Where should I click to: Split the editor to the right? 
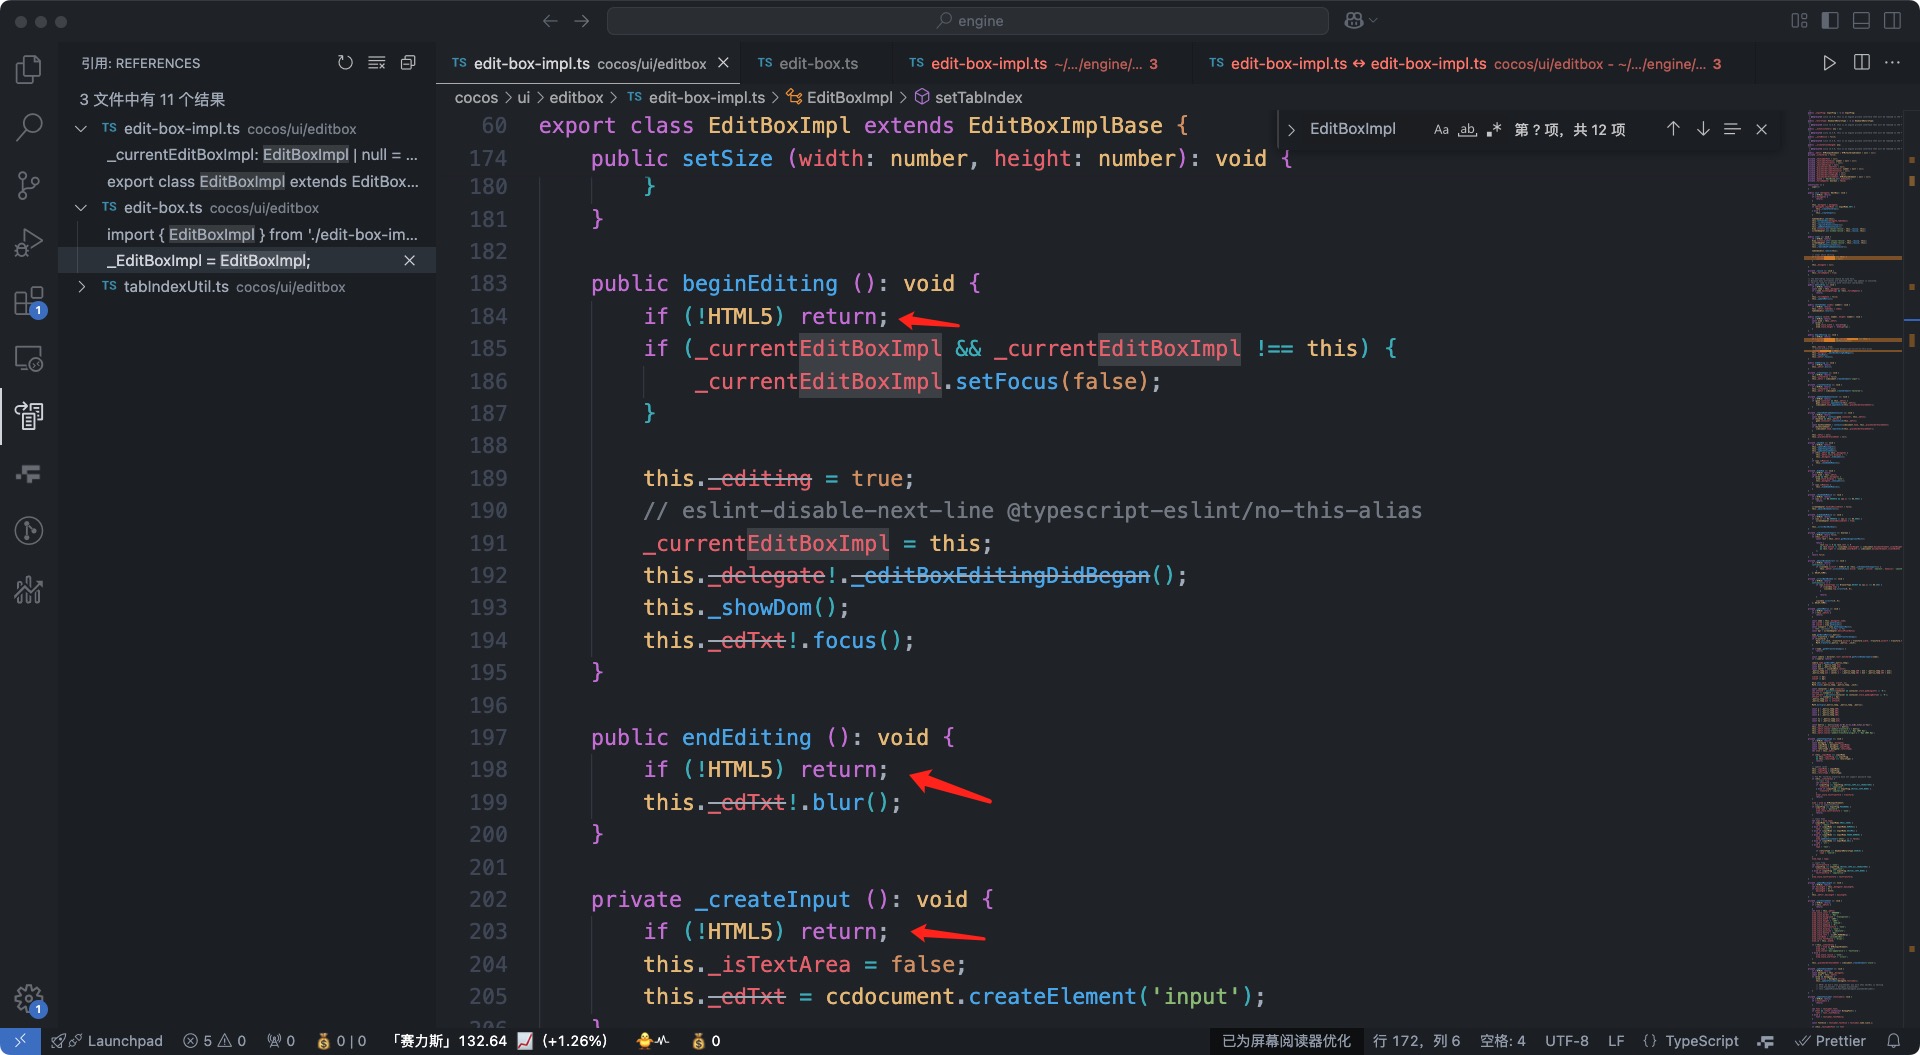tap(1861, 63)
